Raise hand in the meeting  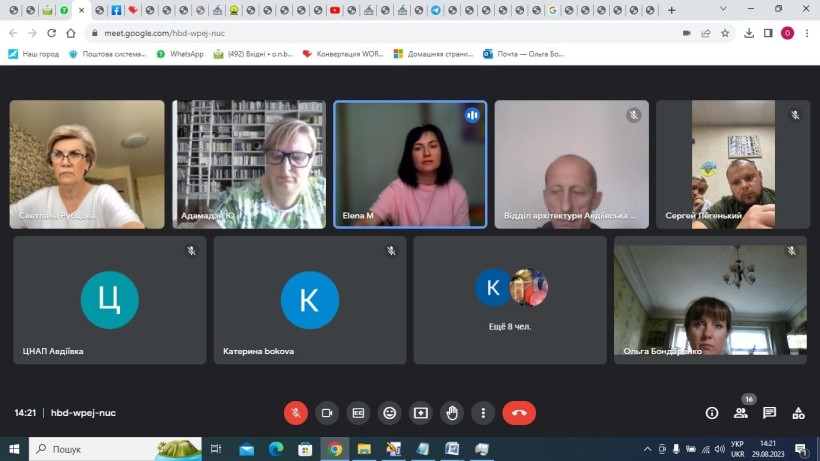(452, 412)
